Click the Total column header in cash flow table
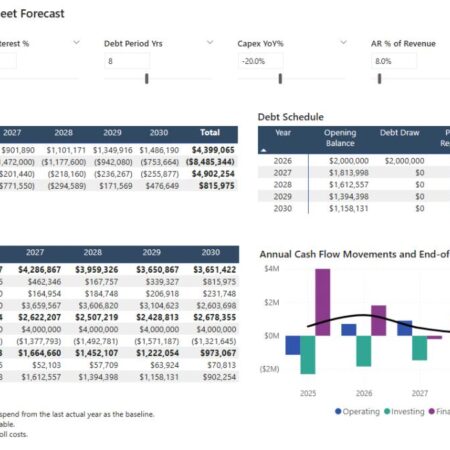 210,133
